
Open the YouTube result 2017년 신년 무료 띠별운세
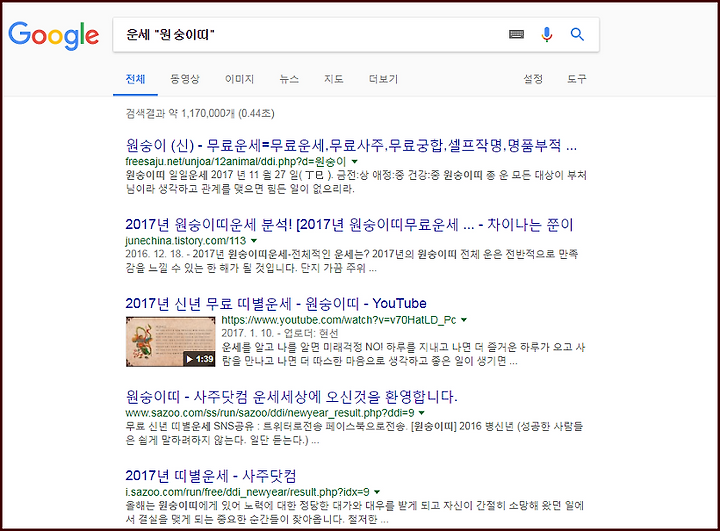[276, 304]
